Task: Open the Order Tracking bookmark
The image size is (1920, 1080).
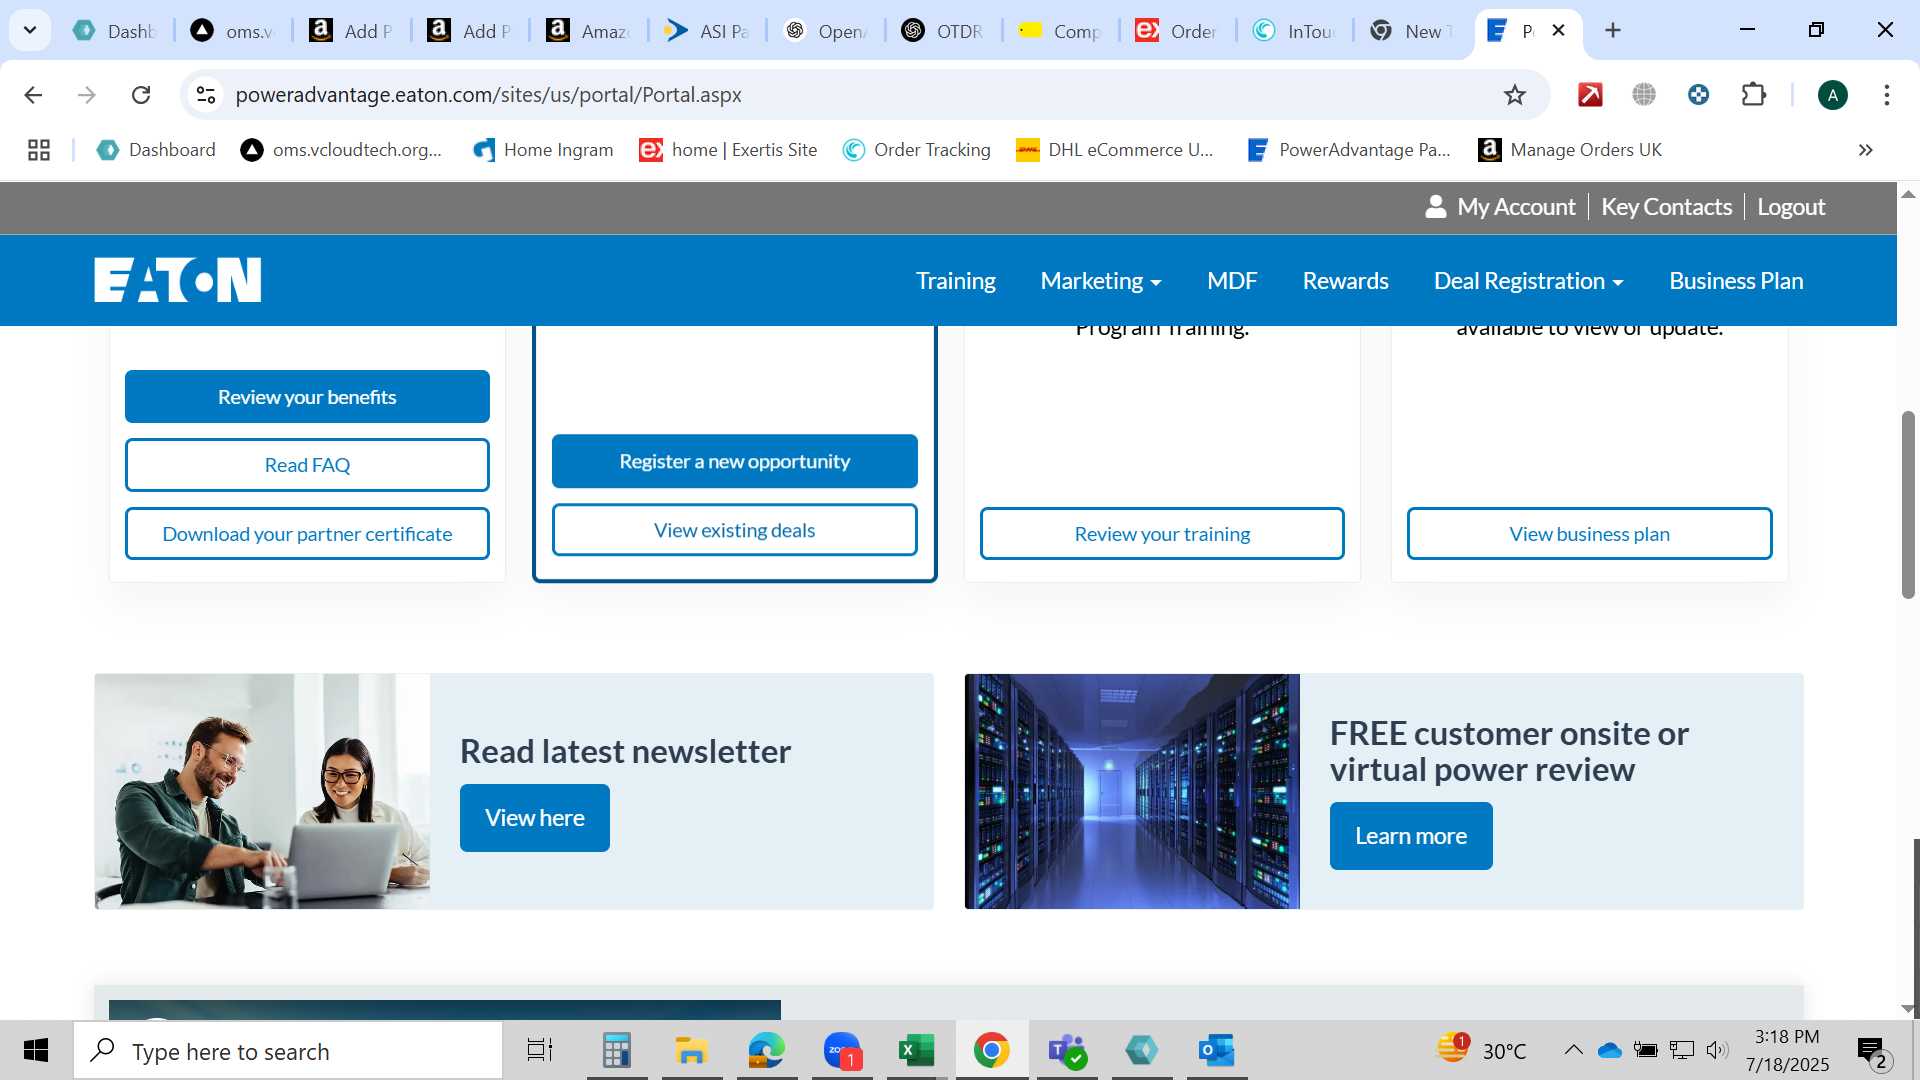Action: click(917, 150)
